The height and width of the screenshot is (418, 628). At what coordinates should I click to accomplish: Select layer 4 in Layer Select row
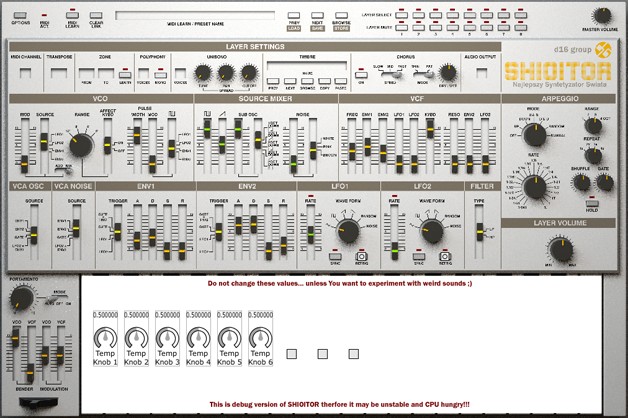coord(453,15)
